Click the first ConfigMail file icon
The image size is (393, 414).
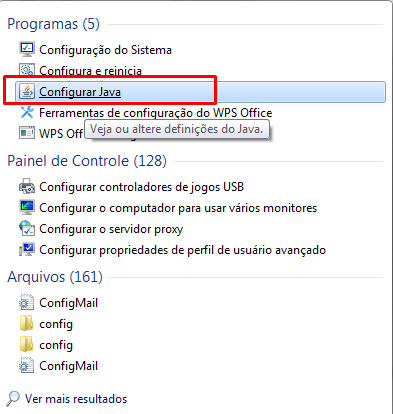pyautogui.click(x=27, y=302)
